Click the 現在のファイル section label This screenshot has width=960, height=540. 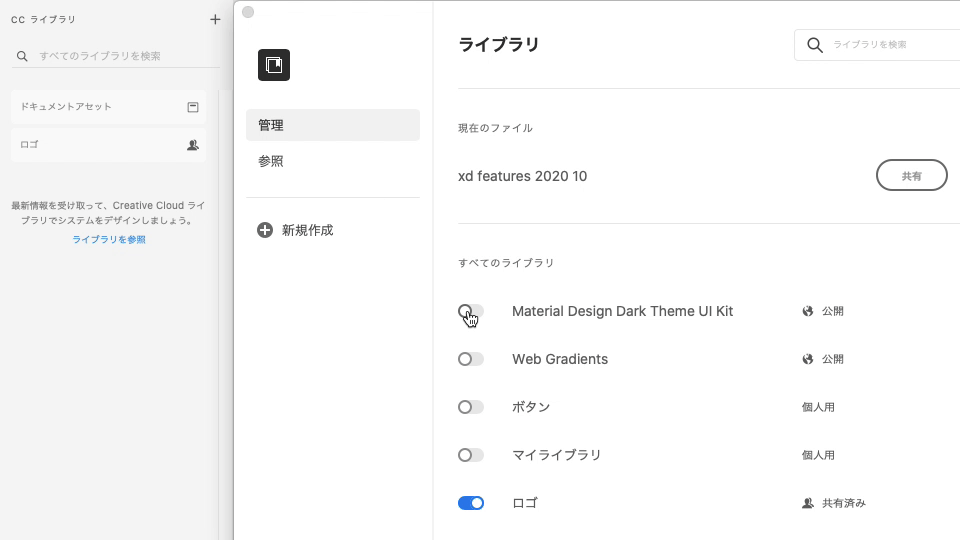495,128
